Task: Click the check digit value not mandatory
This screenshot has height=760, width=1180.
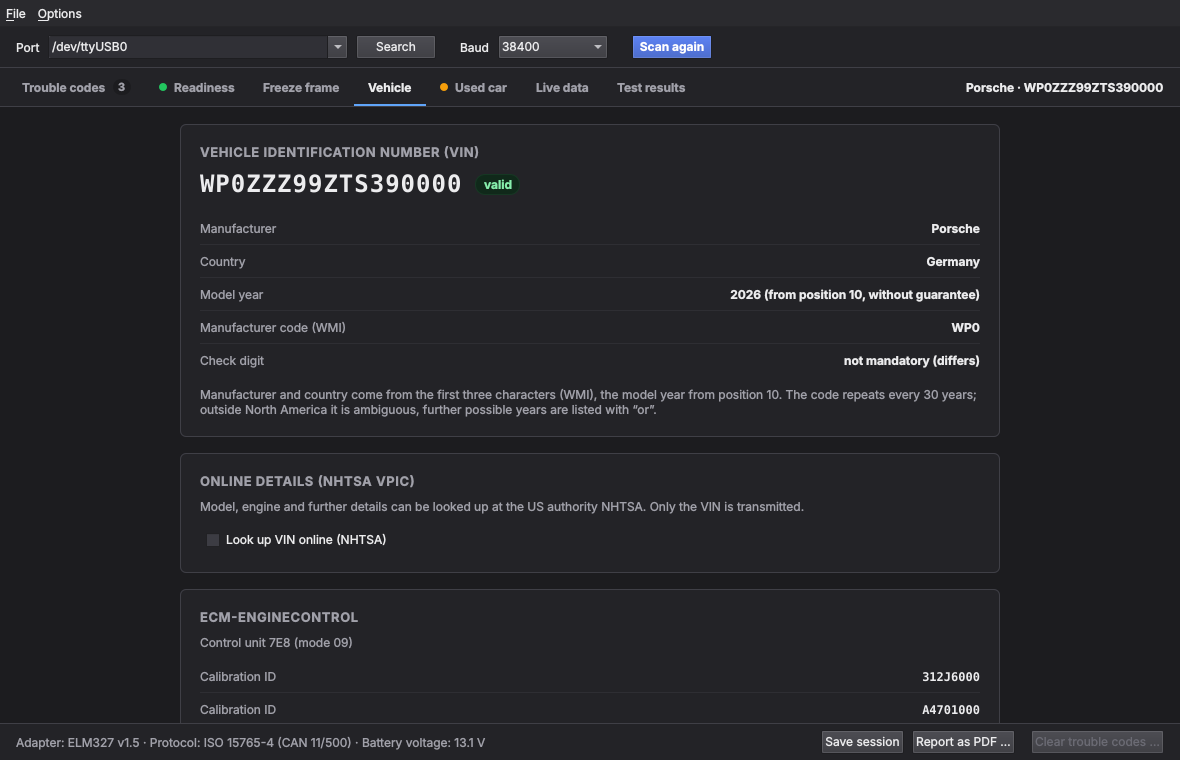Action: (x=911, y=361)
